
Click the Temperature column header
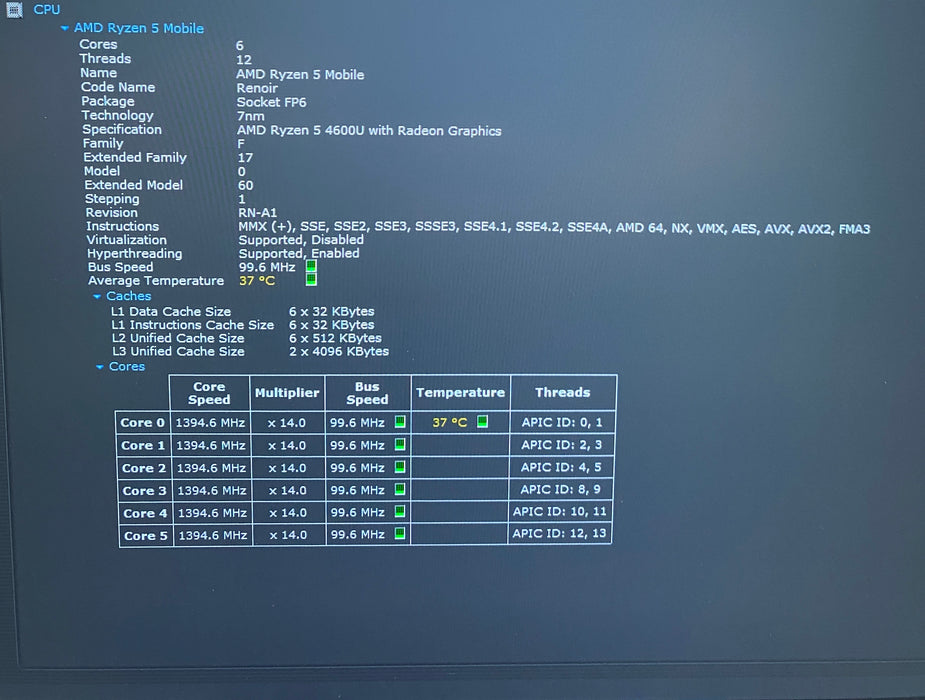460,393
